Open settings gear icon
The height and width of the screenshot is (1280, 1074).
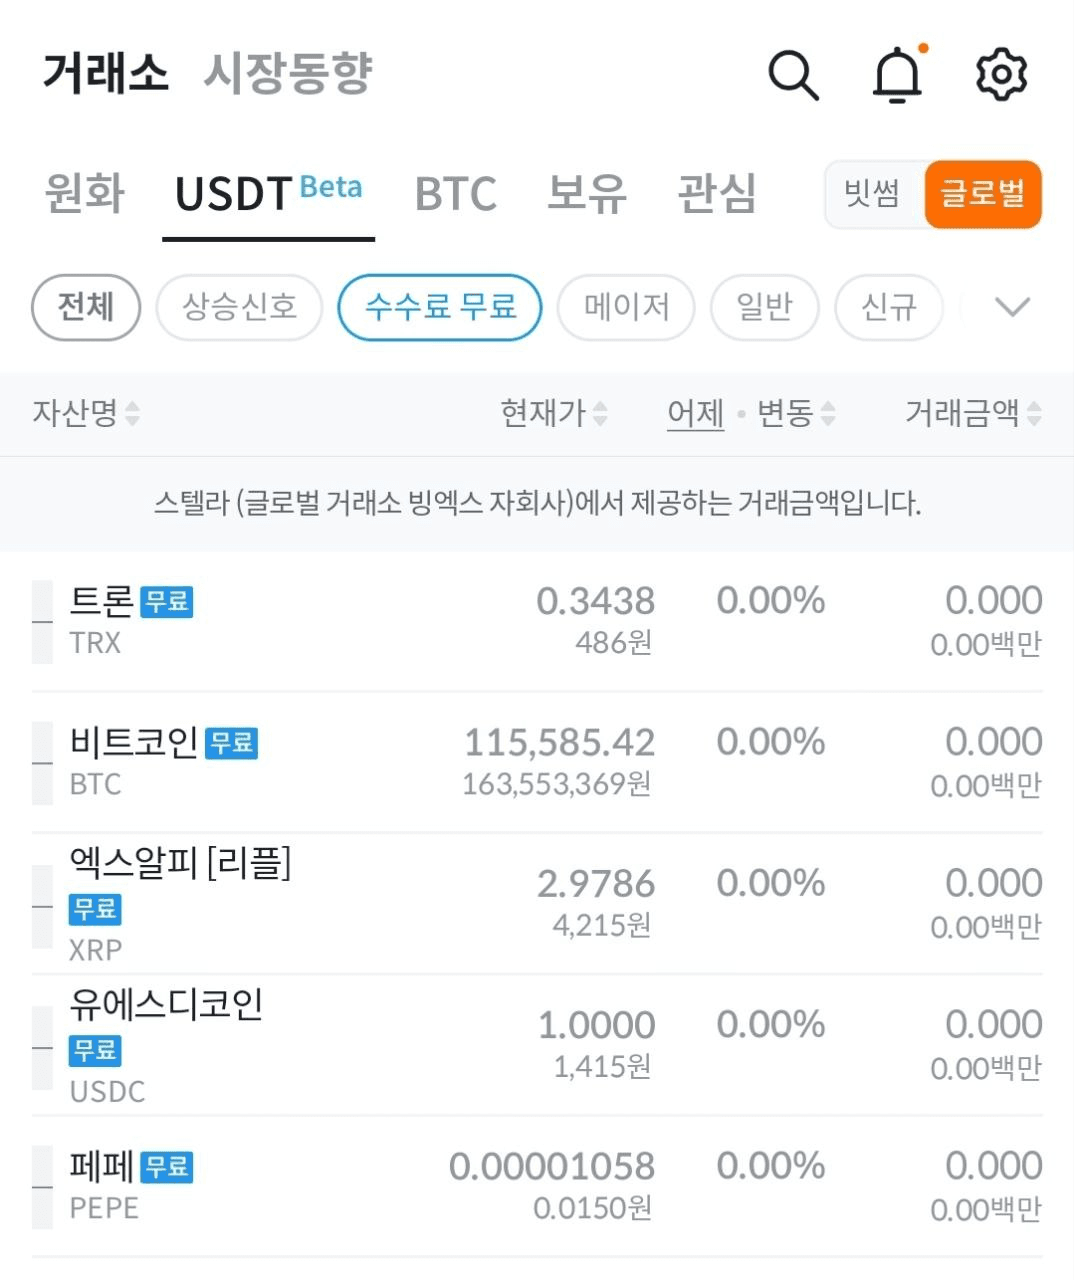pos(1001,75)
